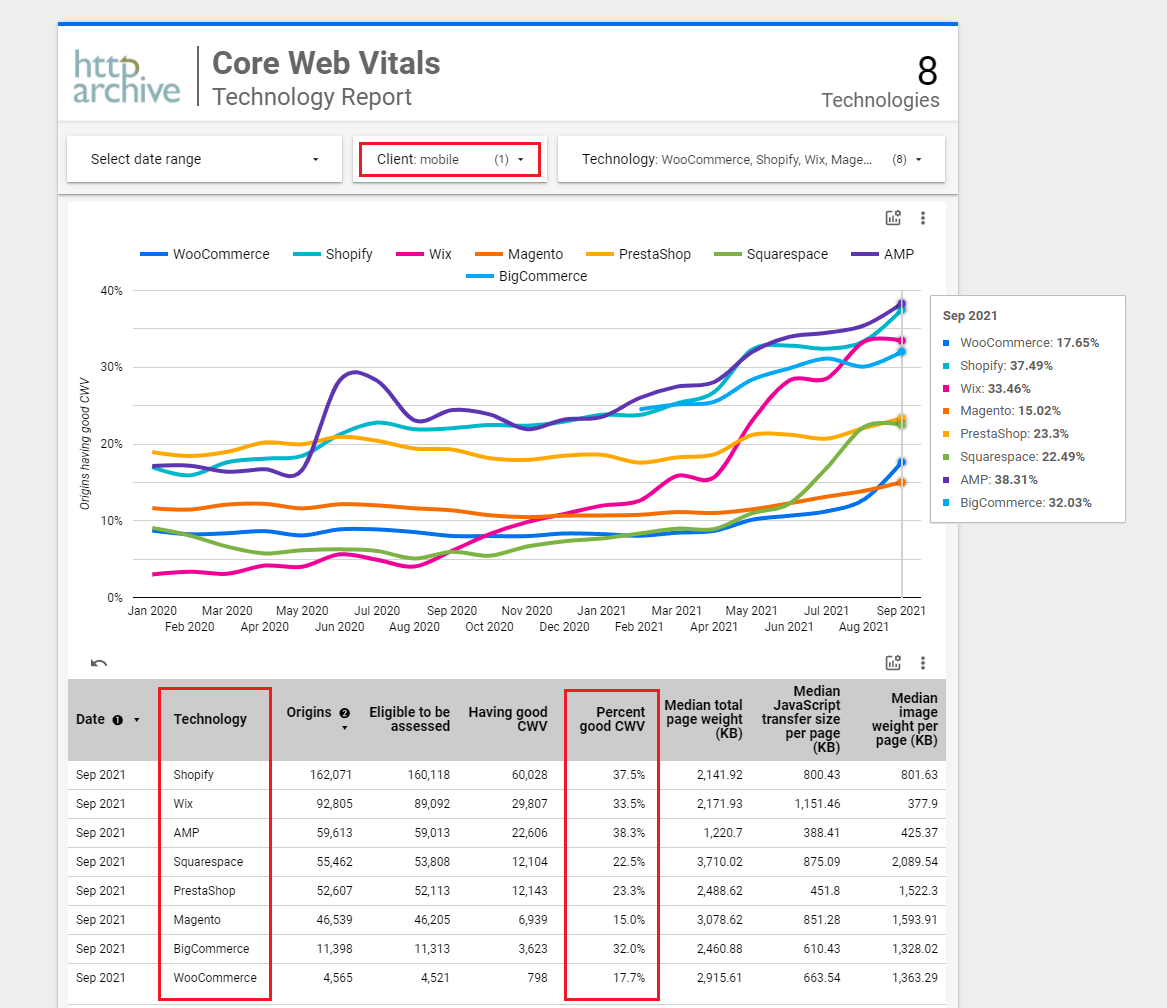Click sort arrow beside Date column header
This screenshot has height=1008, width=1167.
click(137, 720)
